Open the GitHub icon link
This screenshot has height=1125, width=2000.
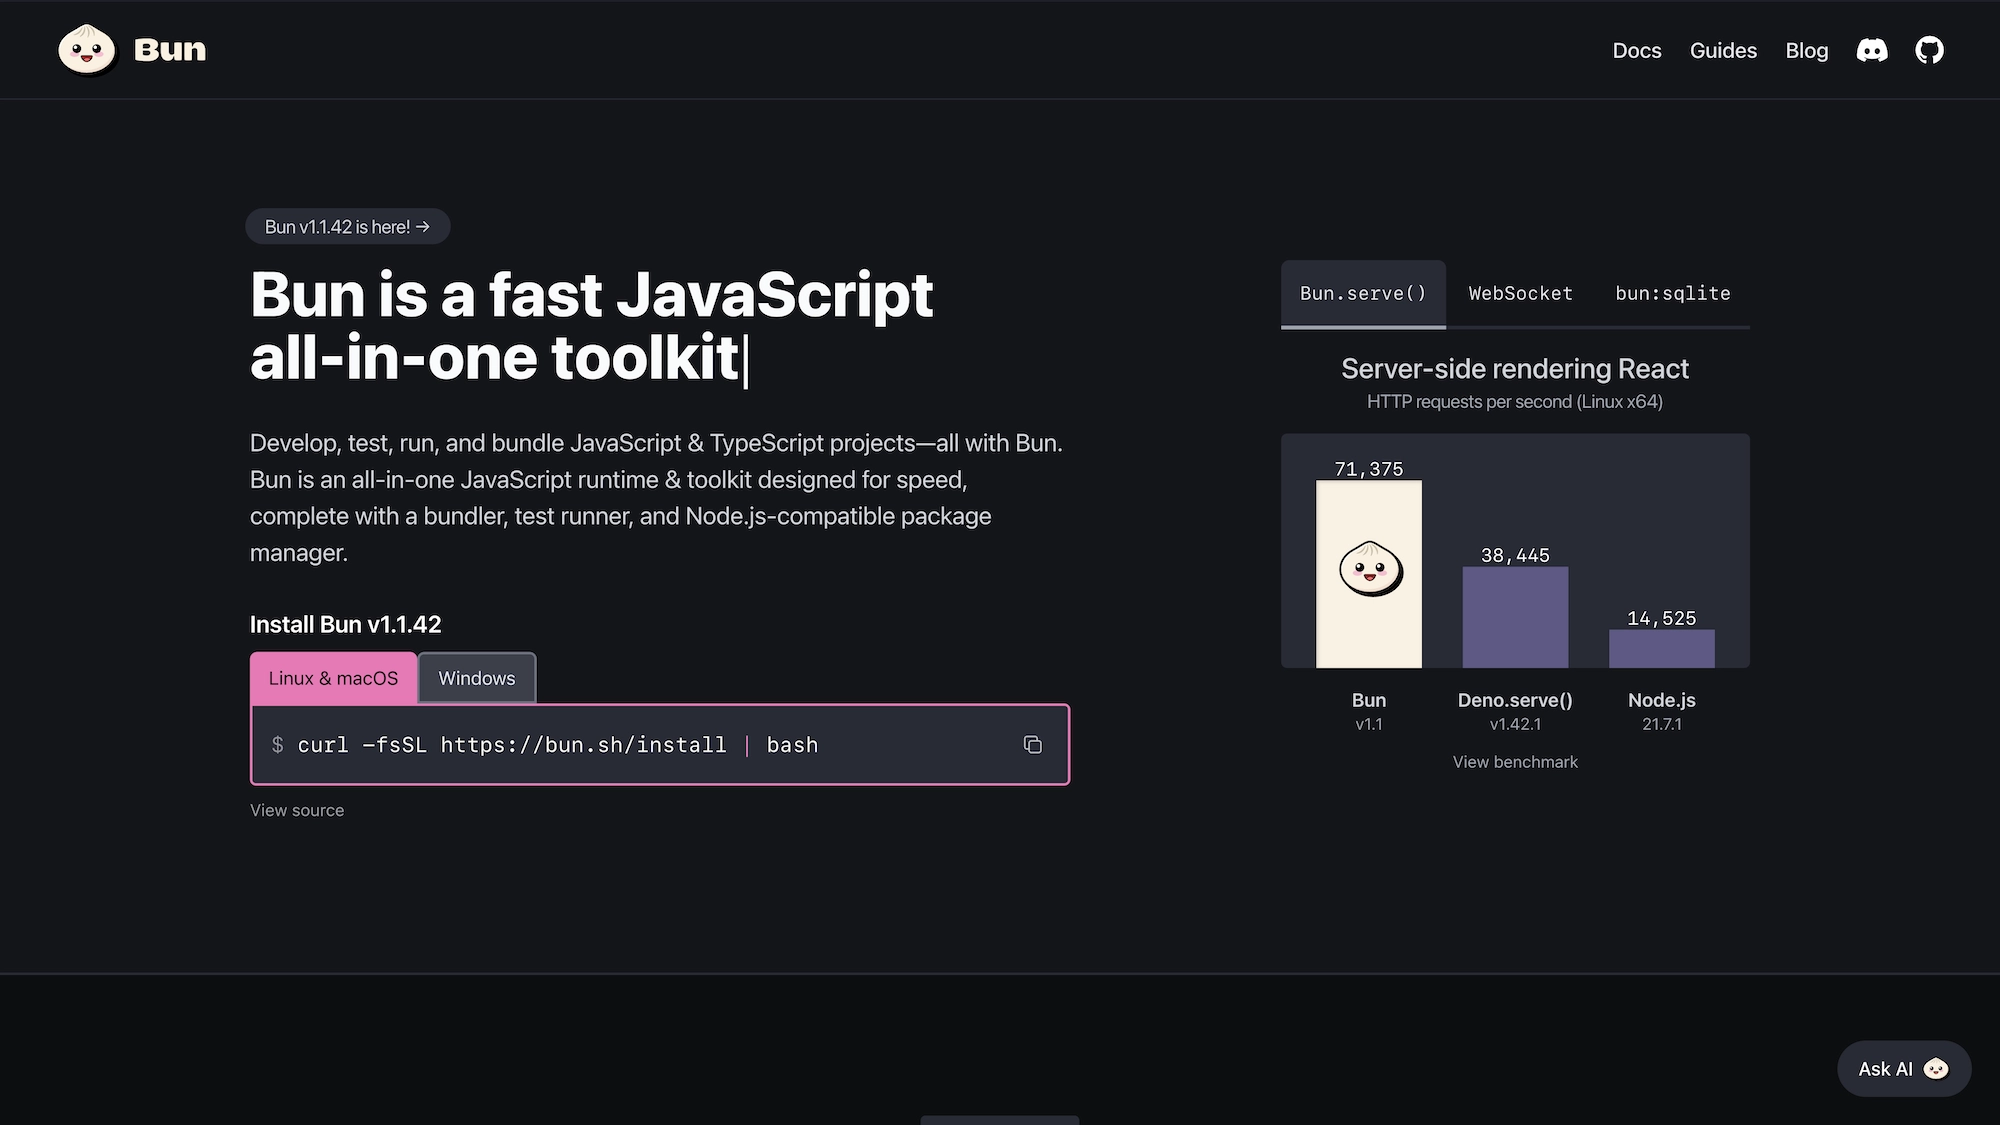point(1929,50)
